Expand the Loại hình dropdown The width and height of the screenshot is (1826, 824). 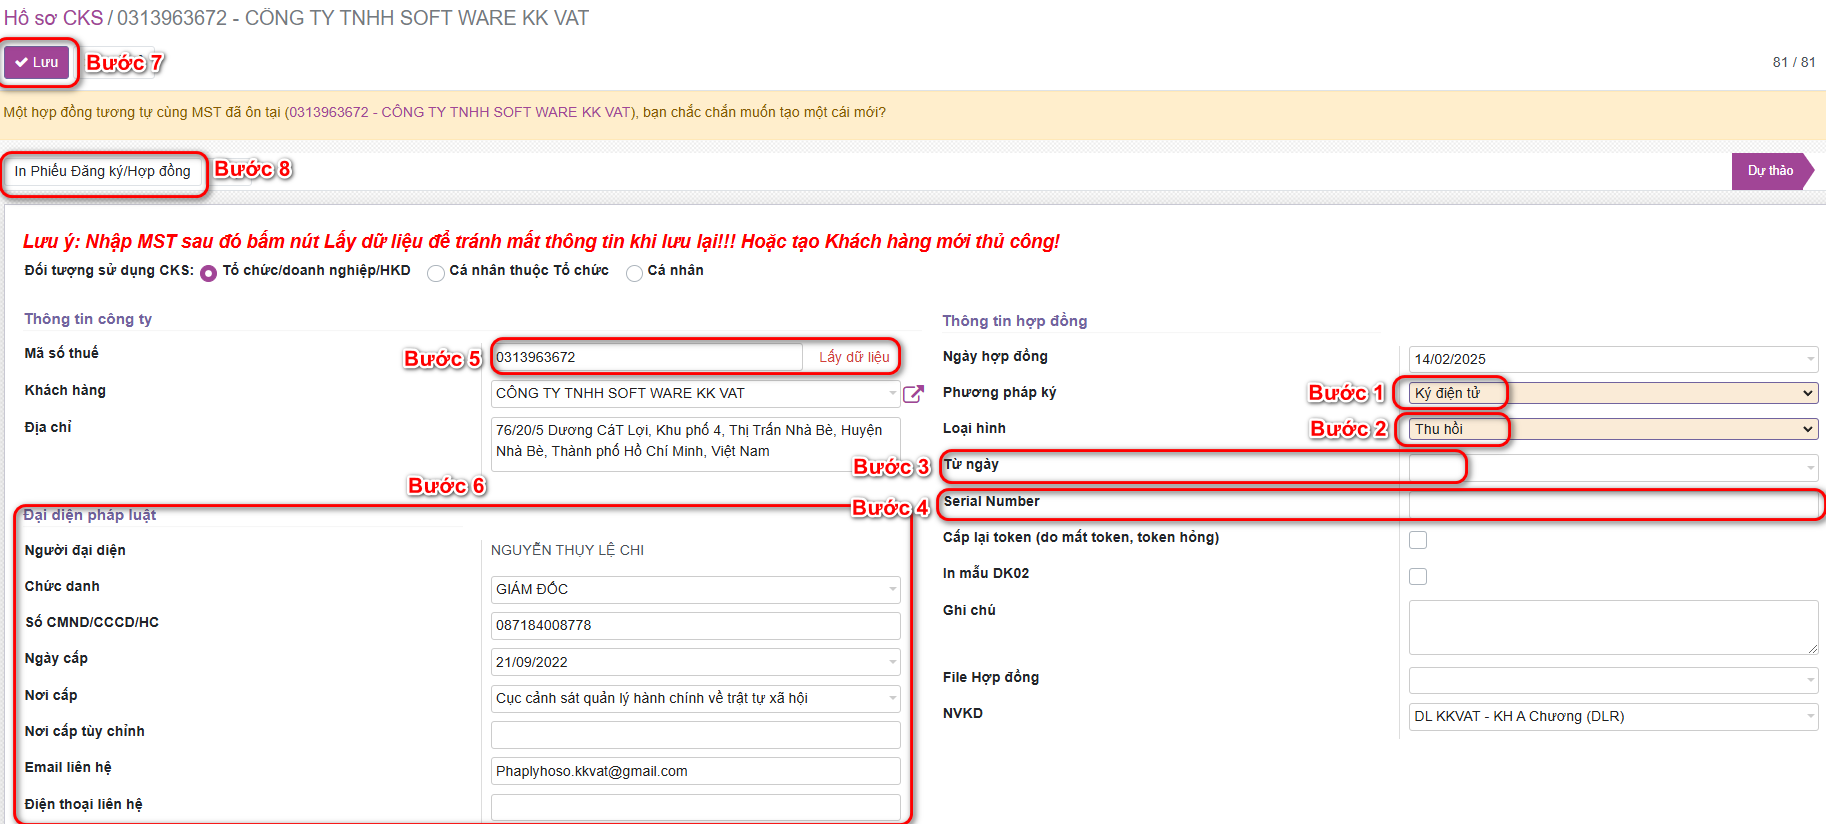point(1612,429)
